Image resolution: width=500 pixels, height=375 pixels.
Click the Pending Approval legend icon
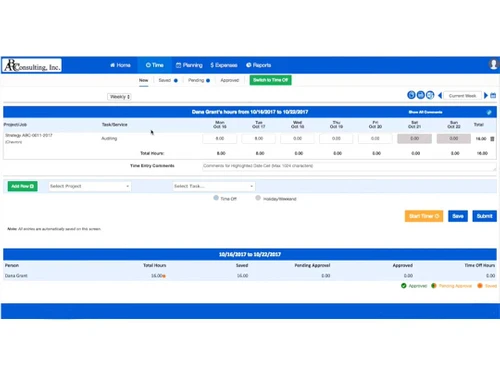(434, 286)
